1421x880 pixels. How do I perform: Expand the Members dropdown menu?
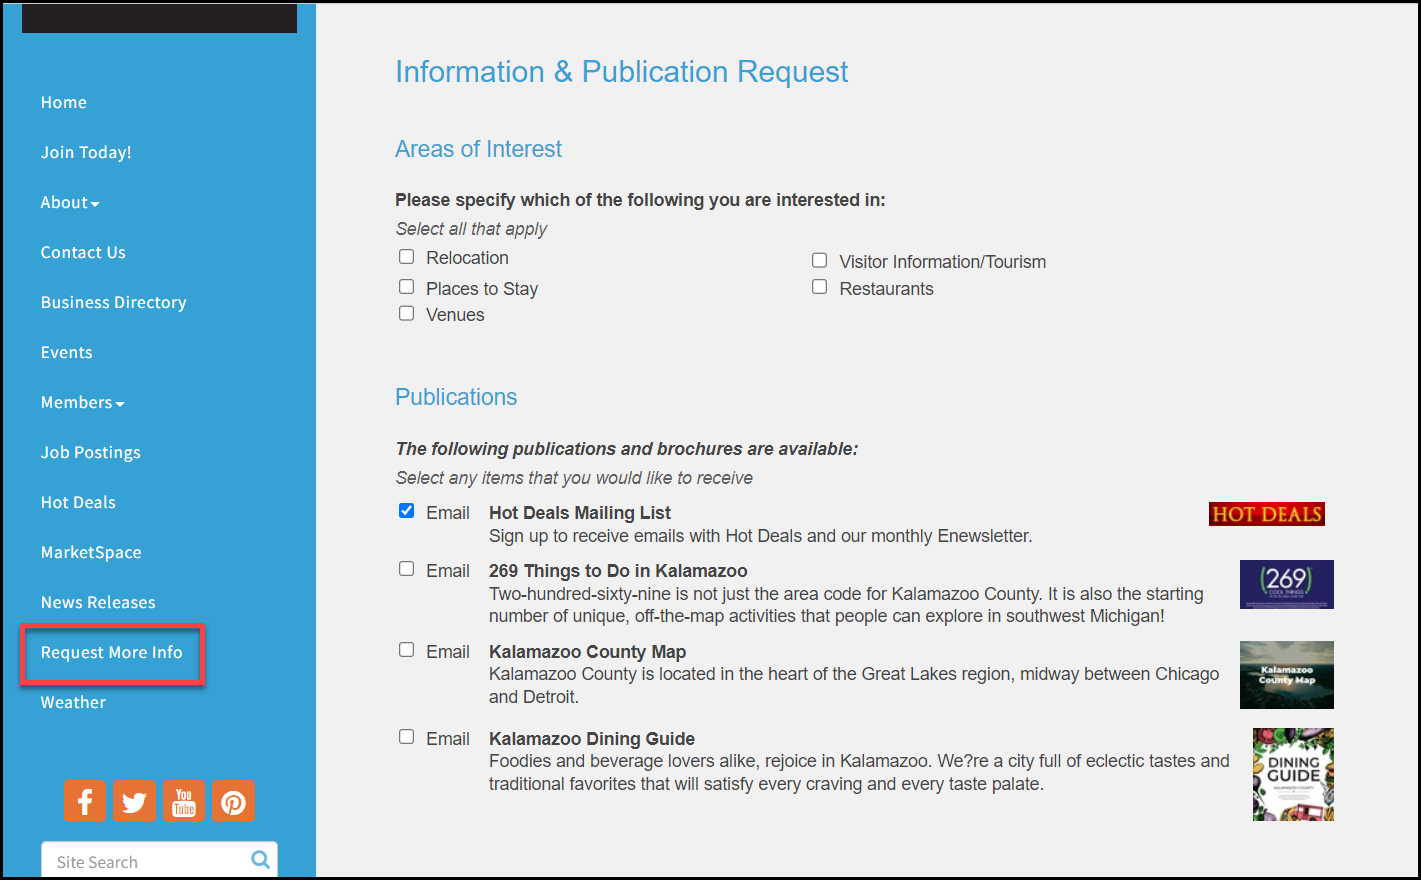coord(83,402)
